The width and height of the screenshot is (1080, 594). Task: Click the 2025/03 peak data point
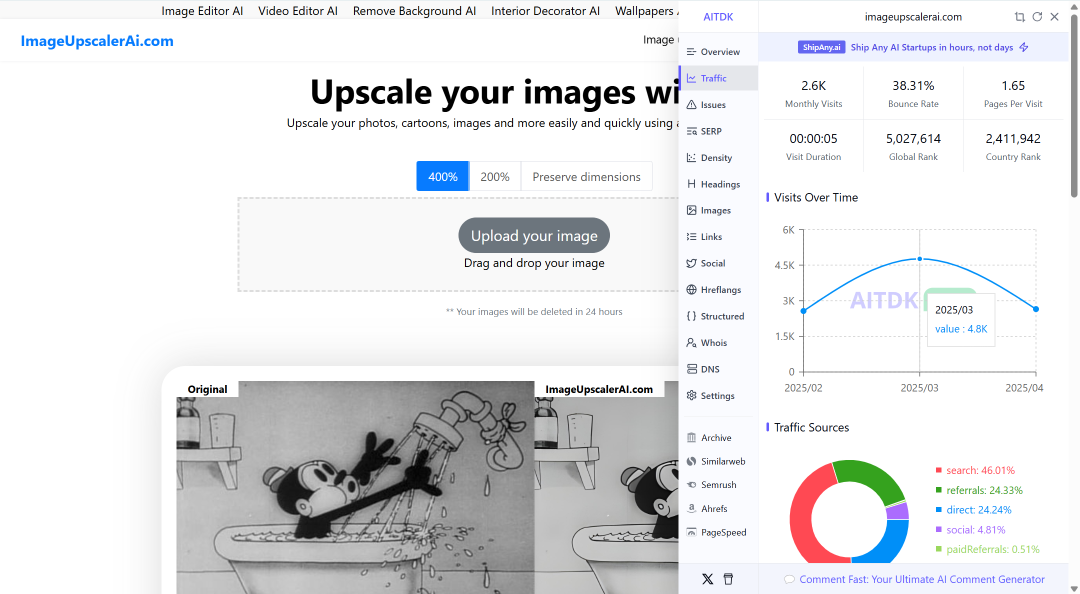920,259
